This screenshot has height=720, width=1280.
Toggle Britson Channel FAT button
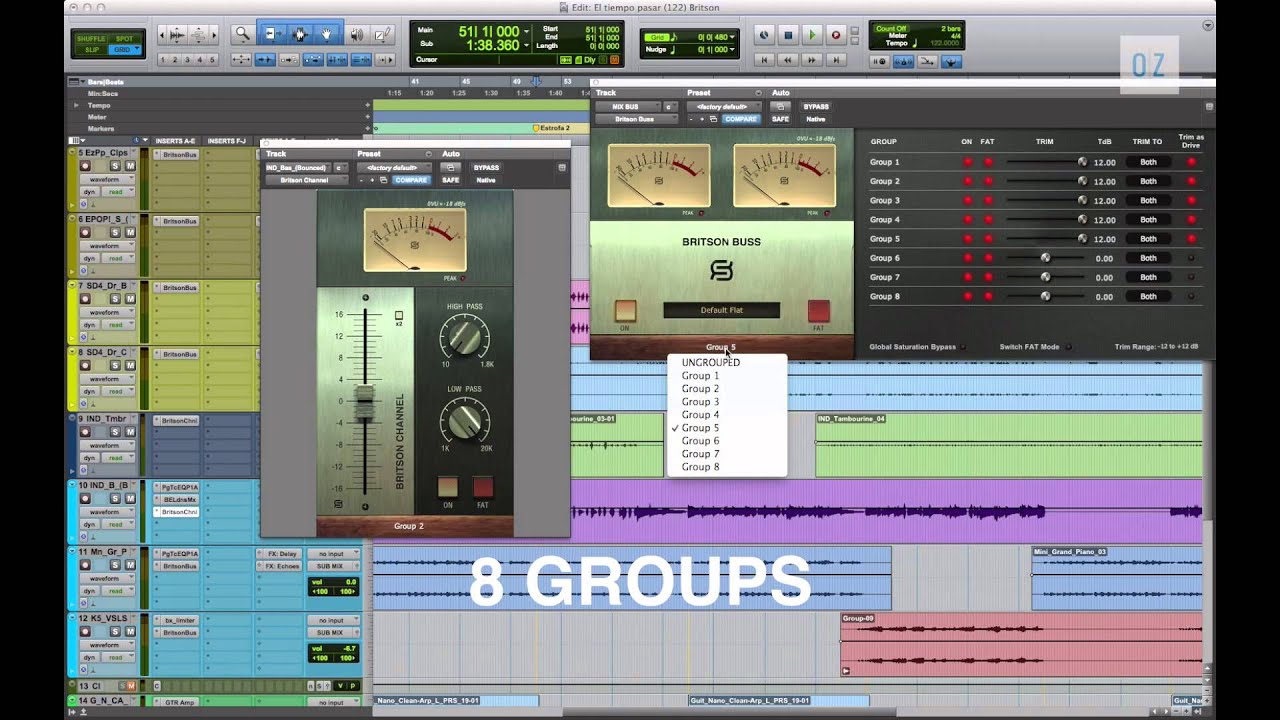tap(483, 487)
